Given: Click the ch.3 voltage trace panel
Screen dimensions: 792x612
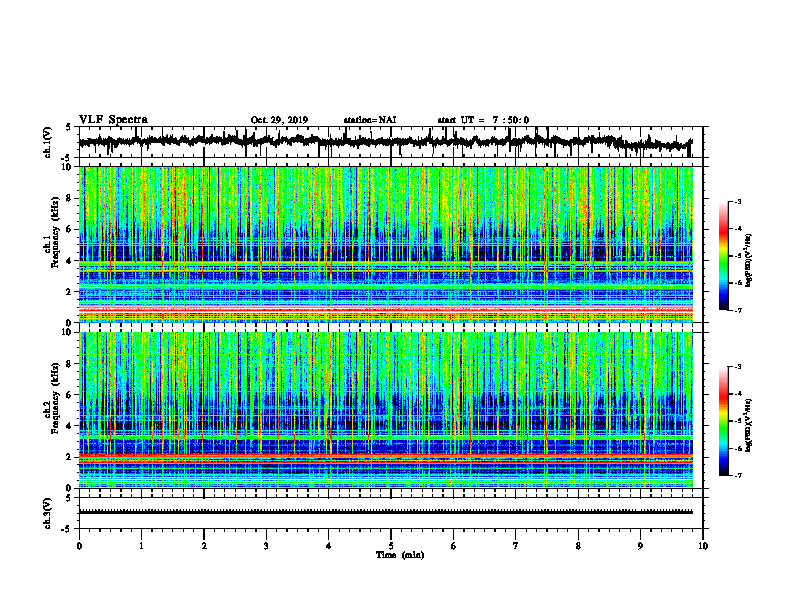Looking at the screenshot, I should (x=391, y=513).
